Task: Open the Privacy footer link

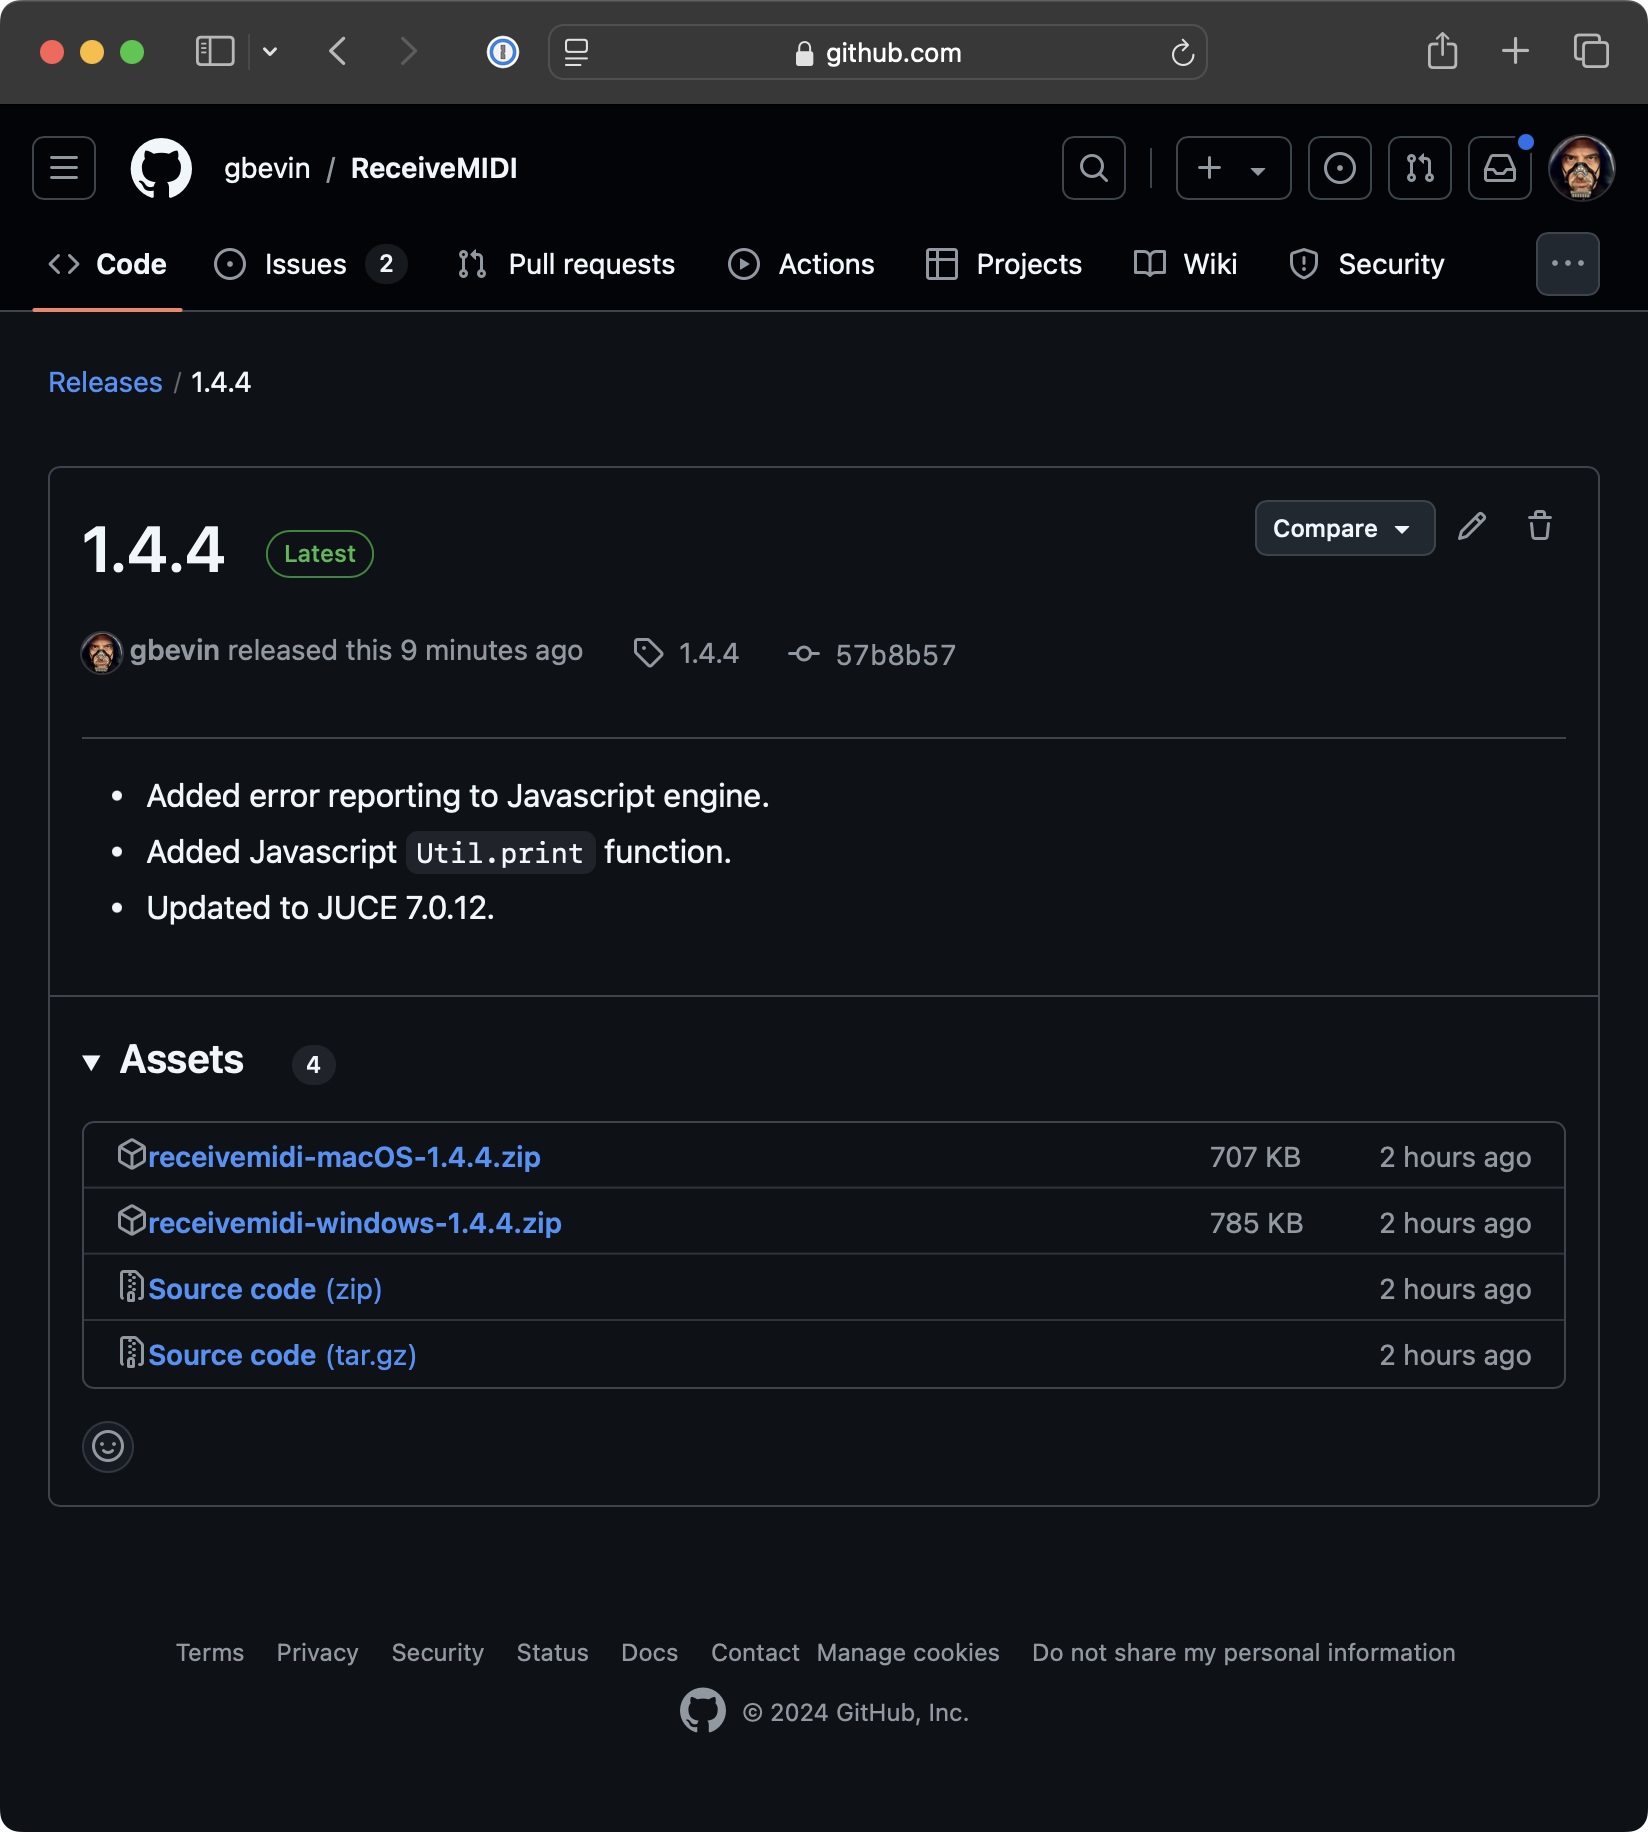Action: [317, 1653]
